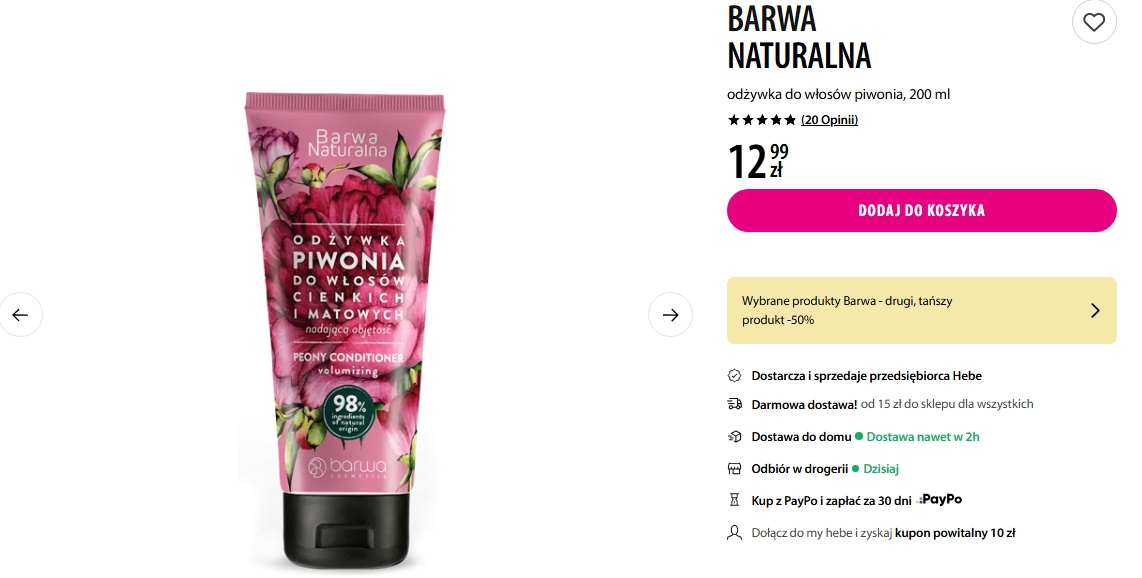The width and height of the screenshot is (1142, 578).
Task: Show previous product image with left arrow
Action: pyautogui.click(x=20, y=314)
